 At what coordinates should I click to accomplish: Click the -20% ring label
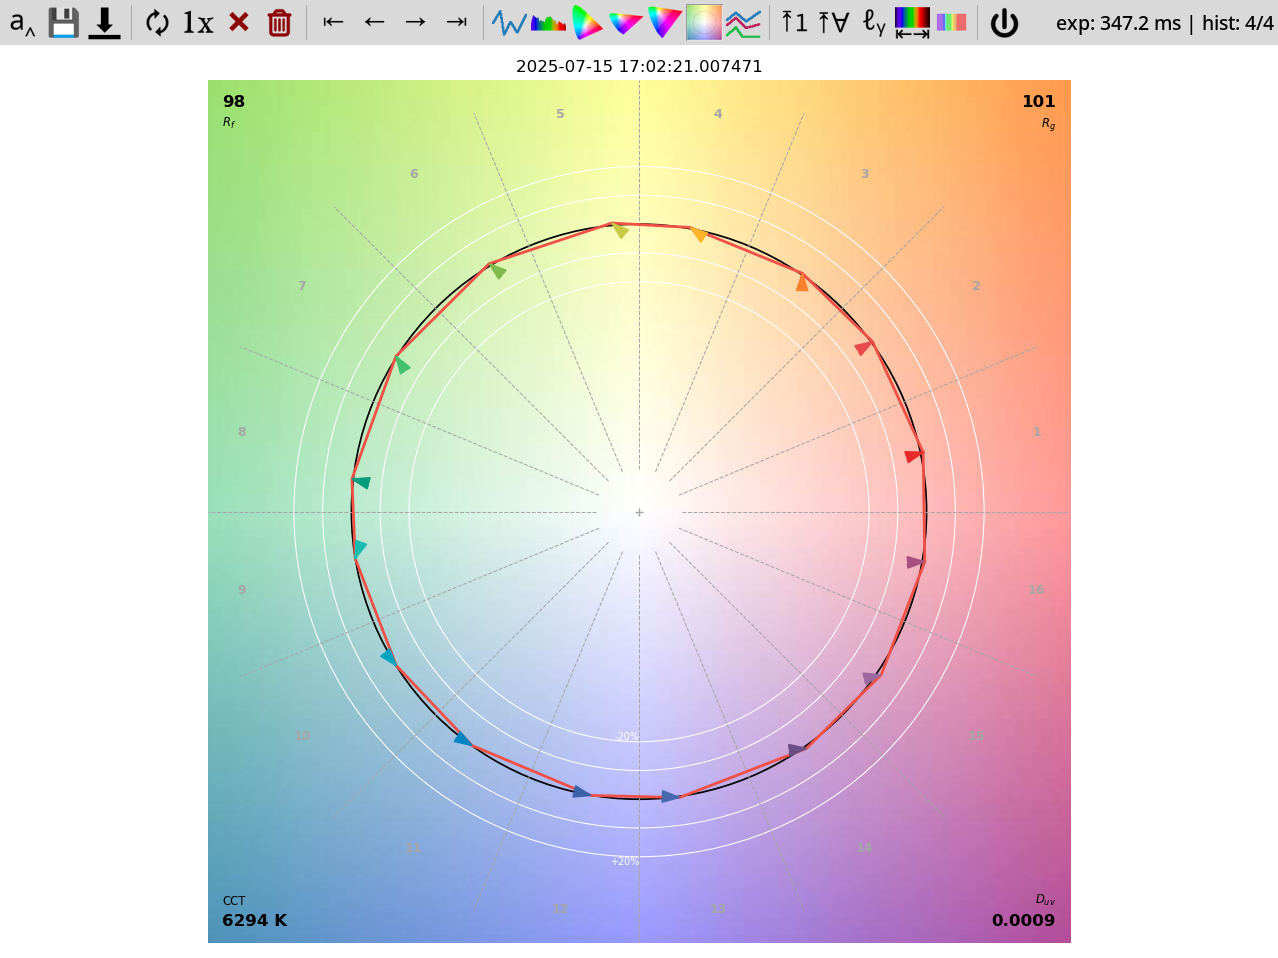click(x=627, y=737)
